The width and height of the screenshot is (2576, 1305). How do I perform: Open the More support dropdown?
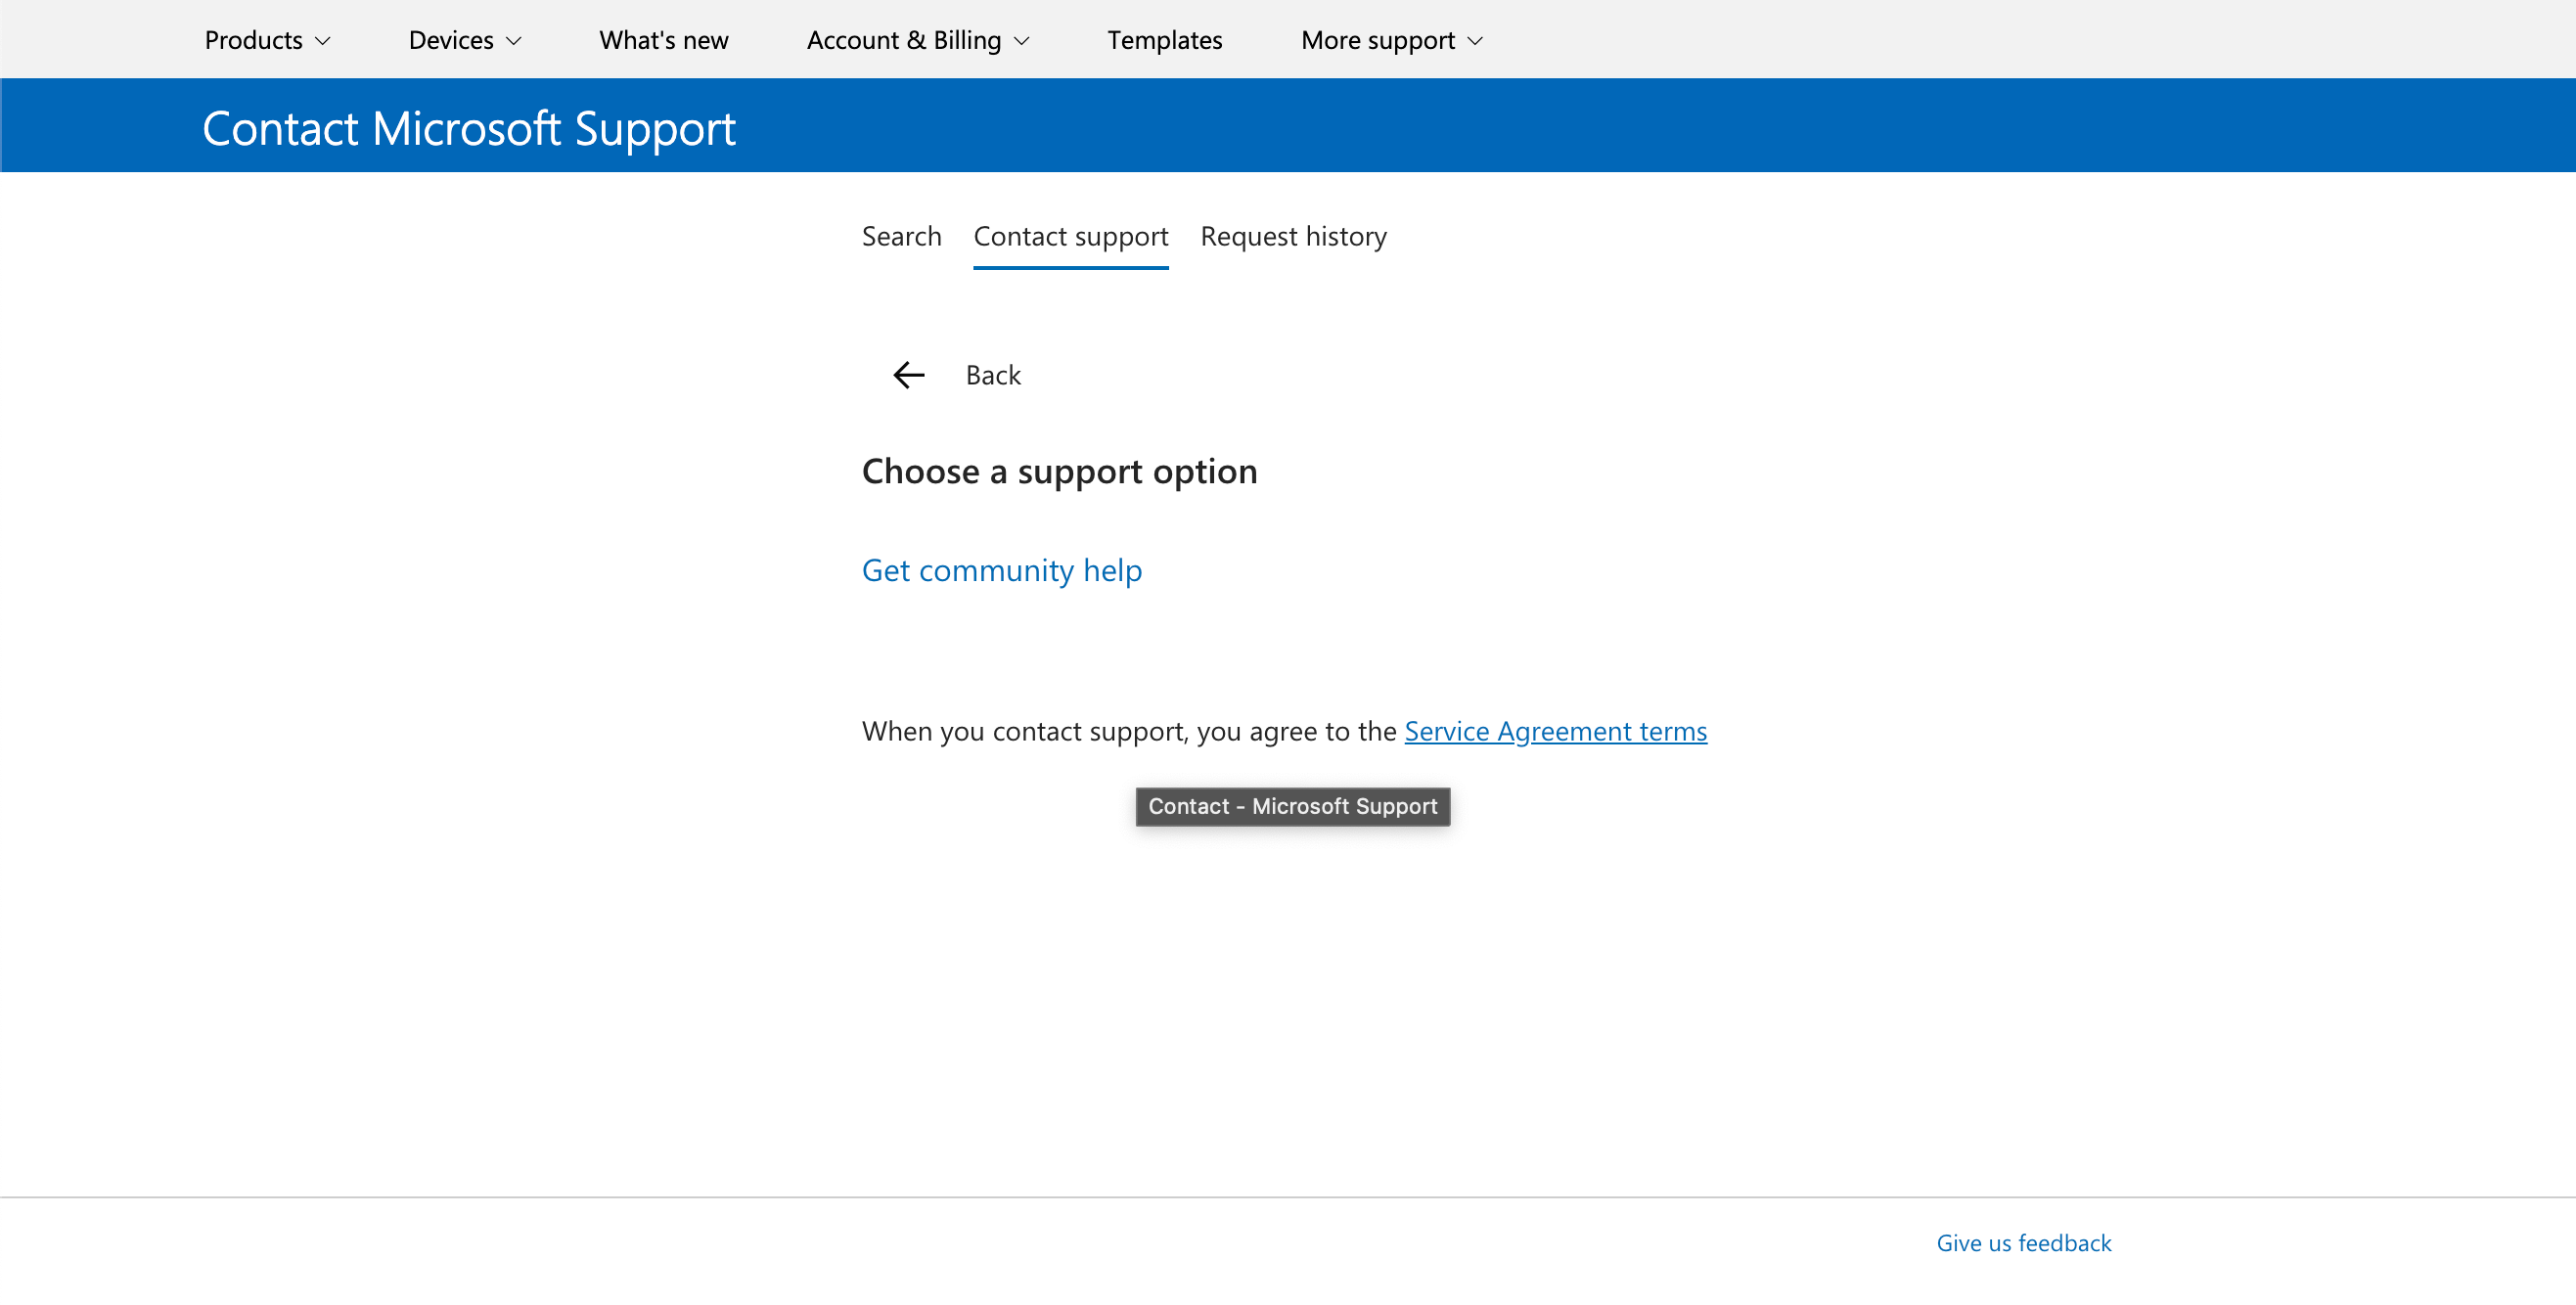pos(1391,40)
